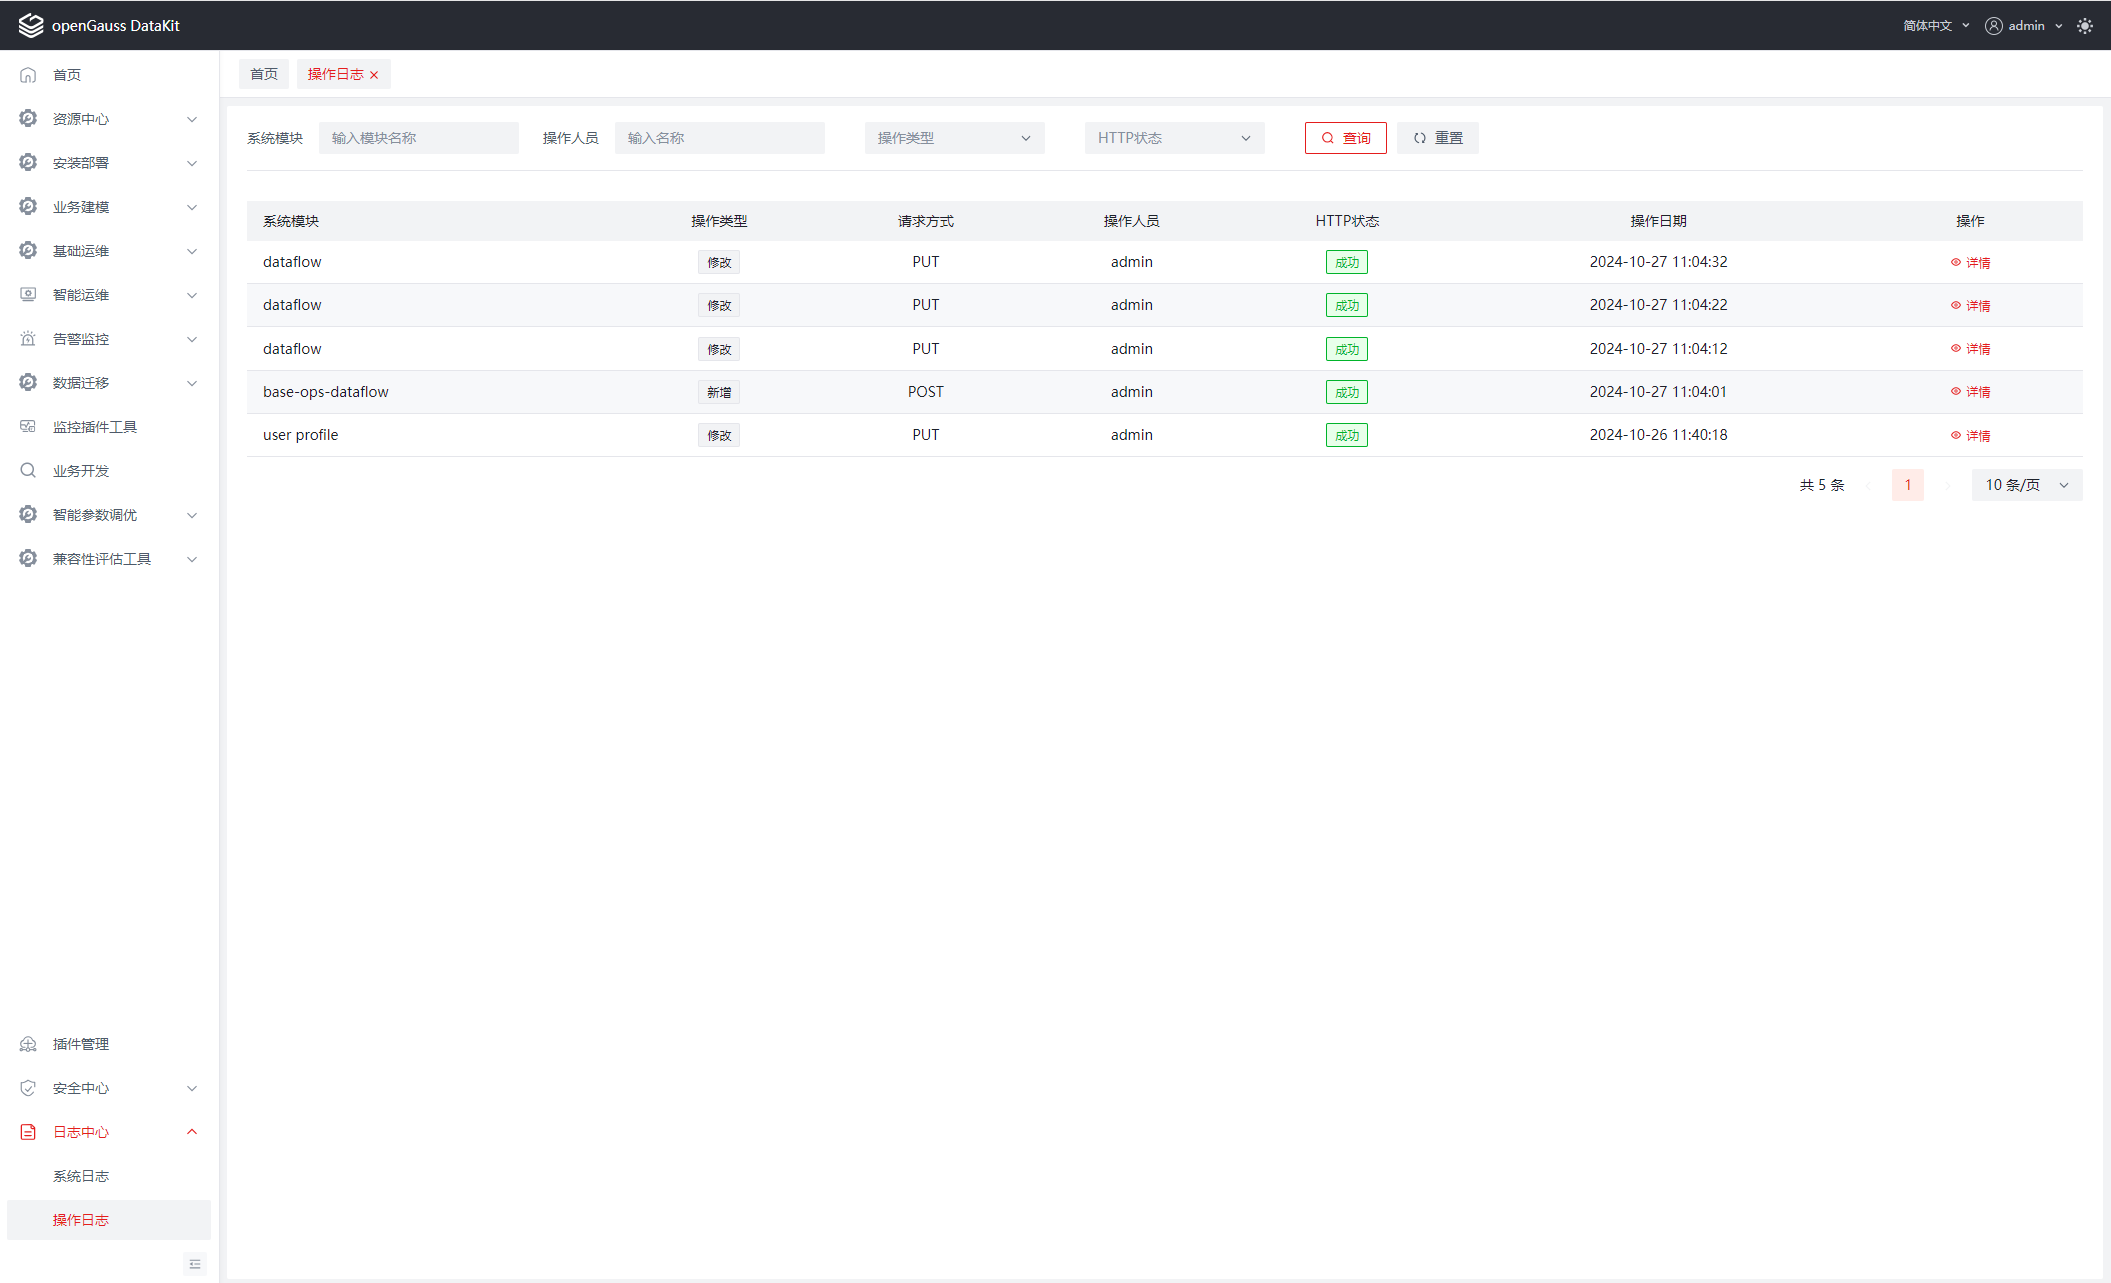This screenshot has width=2111, height=1283.
Task: View details eye icon for 11:04:12 row
Action: click(x=1956, y=349)
